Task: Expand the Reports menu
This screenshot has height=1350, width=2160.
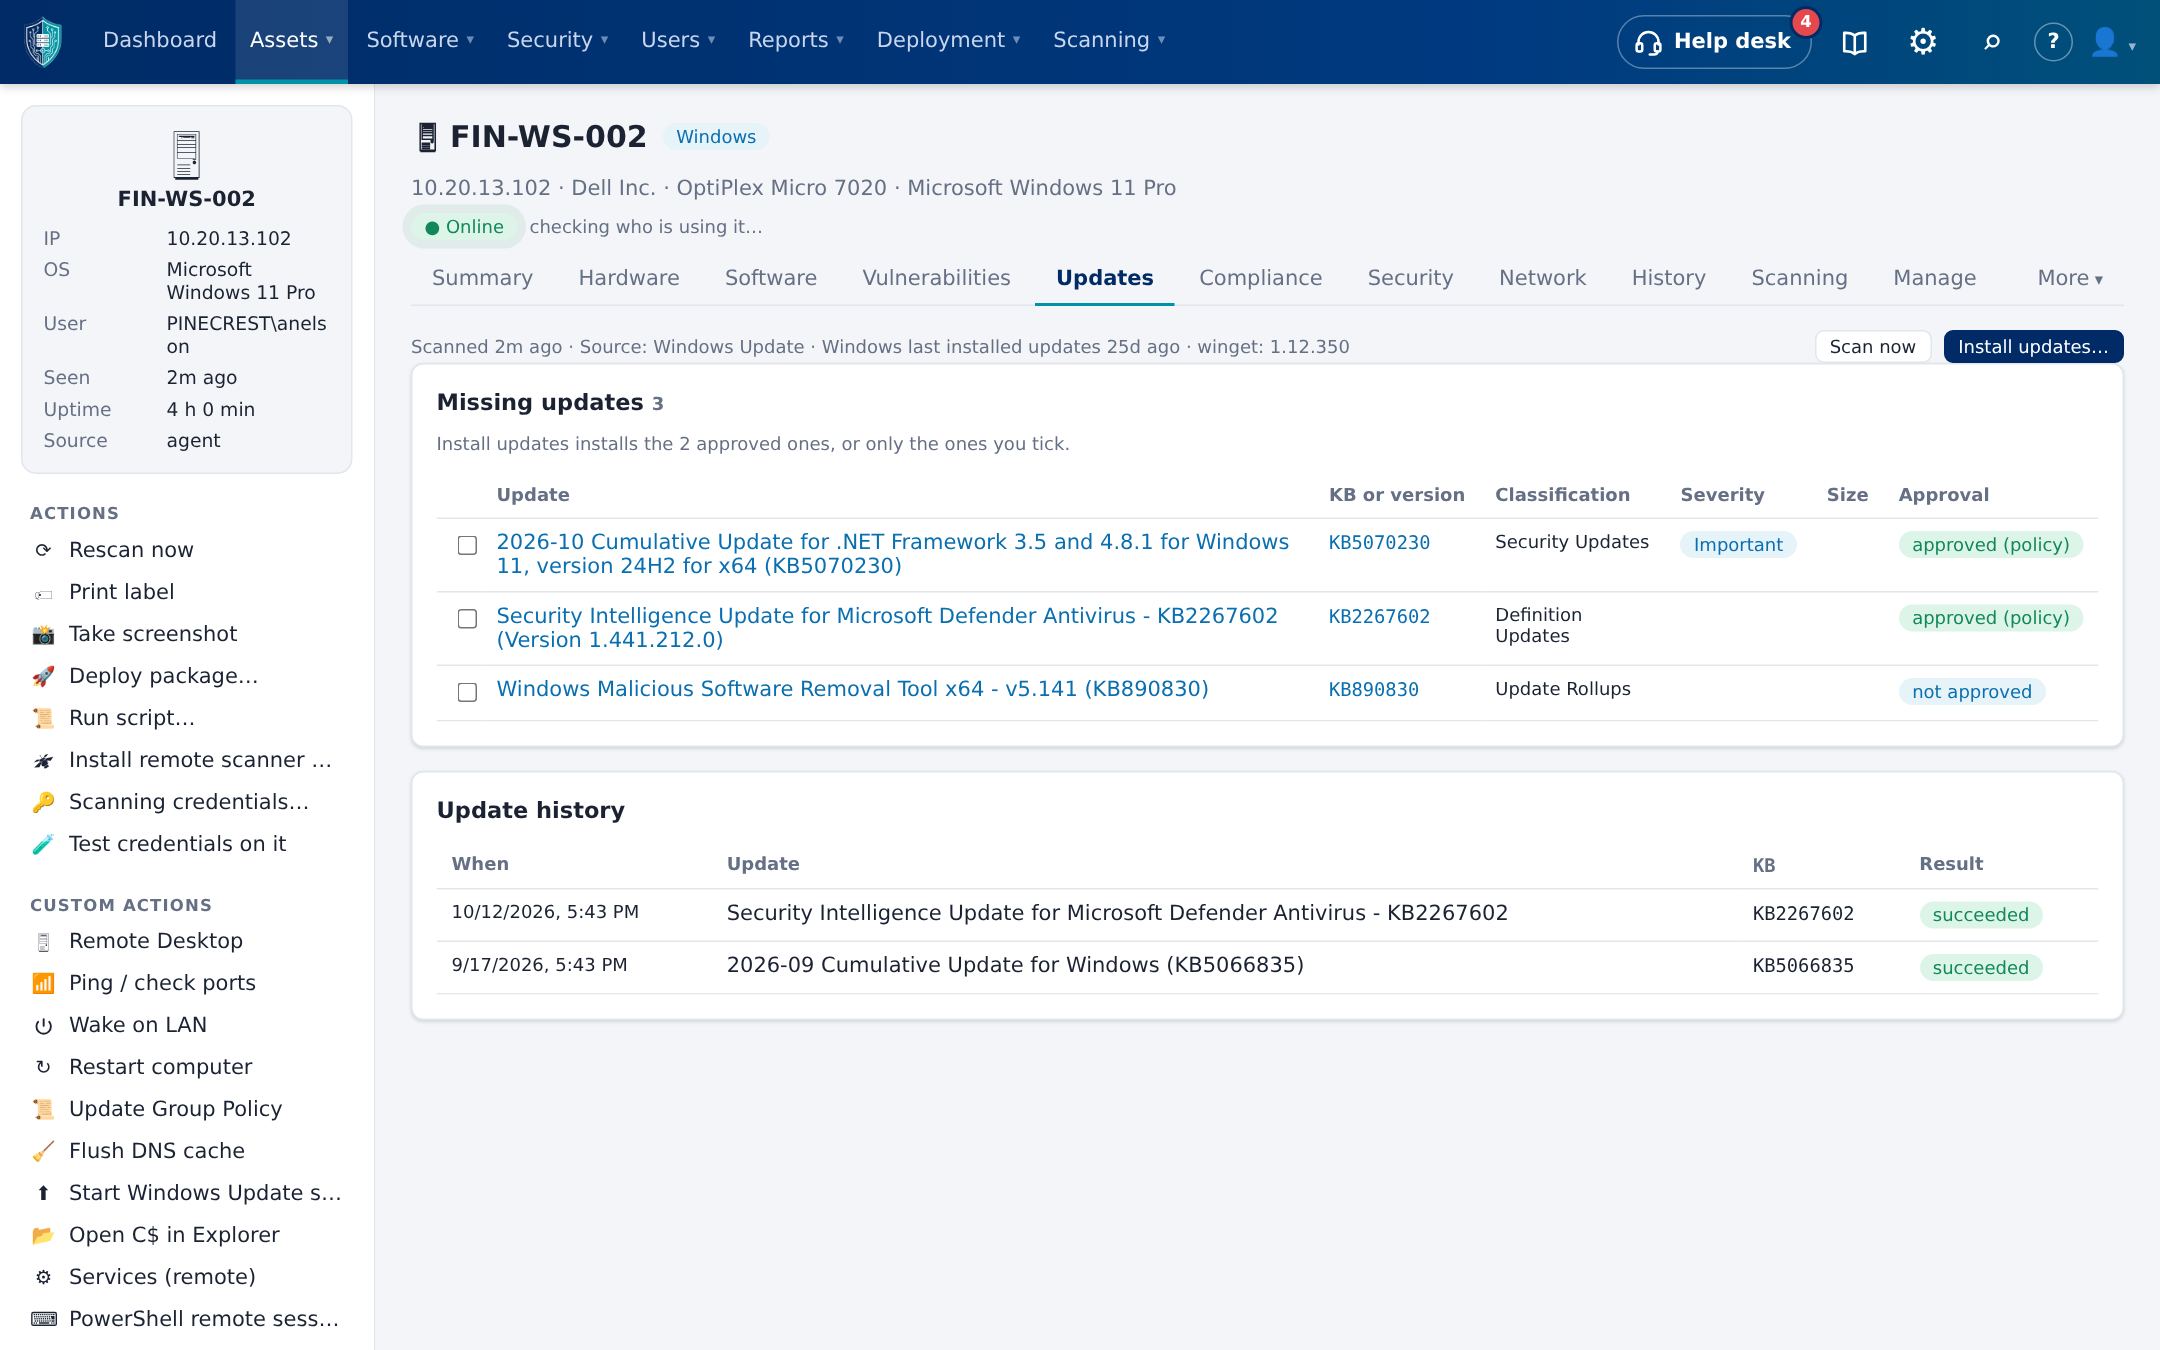Action: 796,40
